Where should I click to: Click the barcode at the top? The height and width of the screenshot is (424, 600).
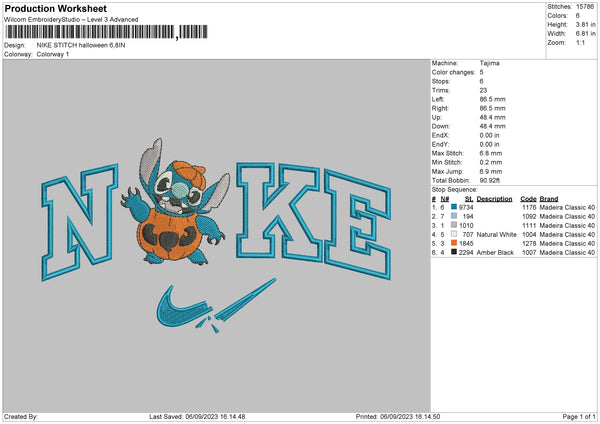tap(106, 32)
